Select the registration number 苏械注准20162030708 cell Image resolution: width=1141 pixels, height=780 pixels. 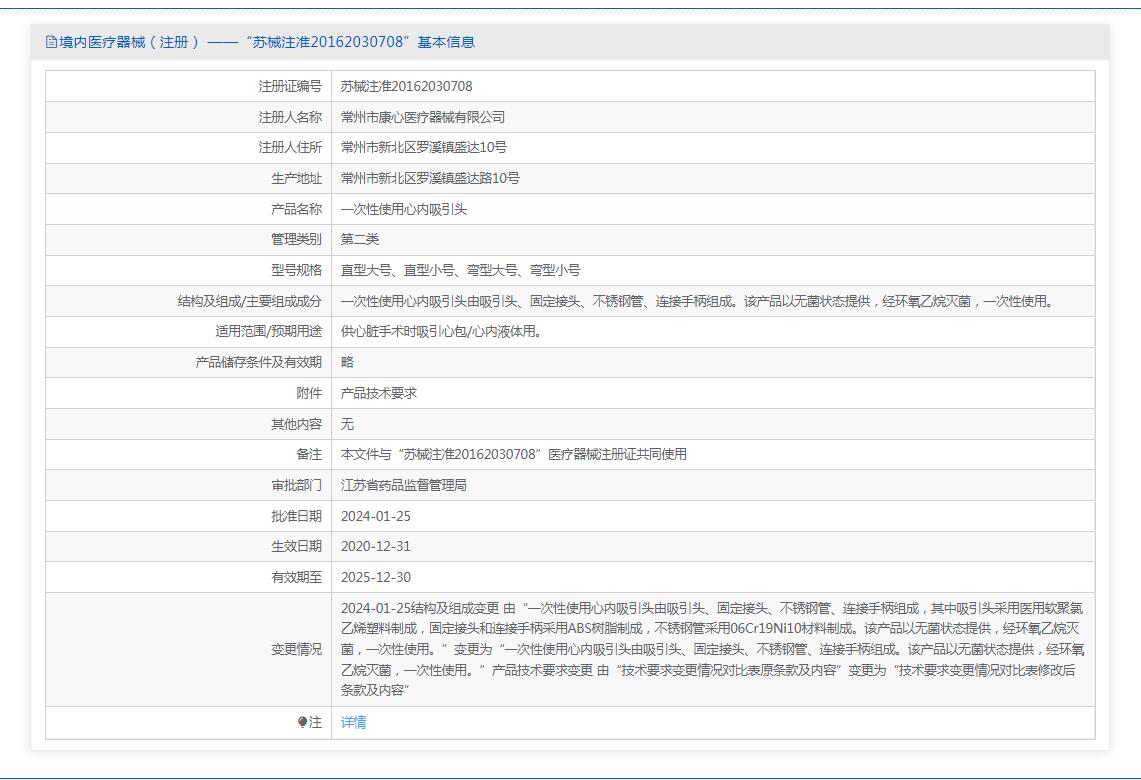point(406,86)
